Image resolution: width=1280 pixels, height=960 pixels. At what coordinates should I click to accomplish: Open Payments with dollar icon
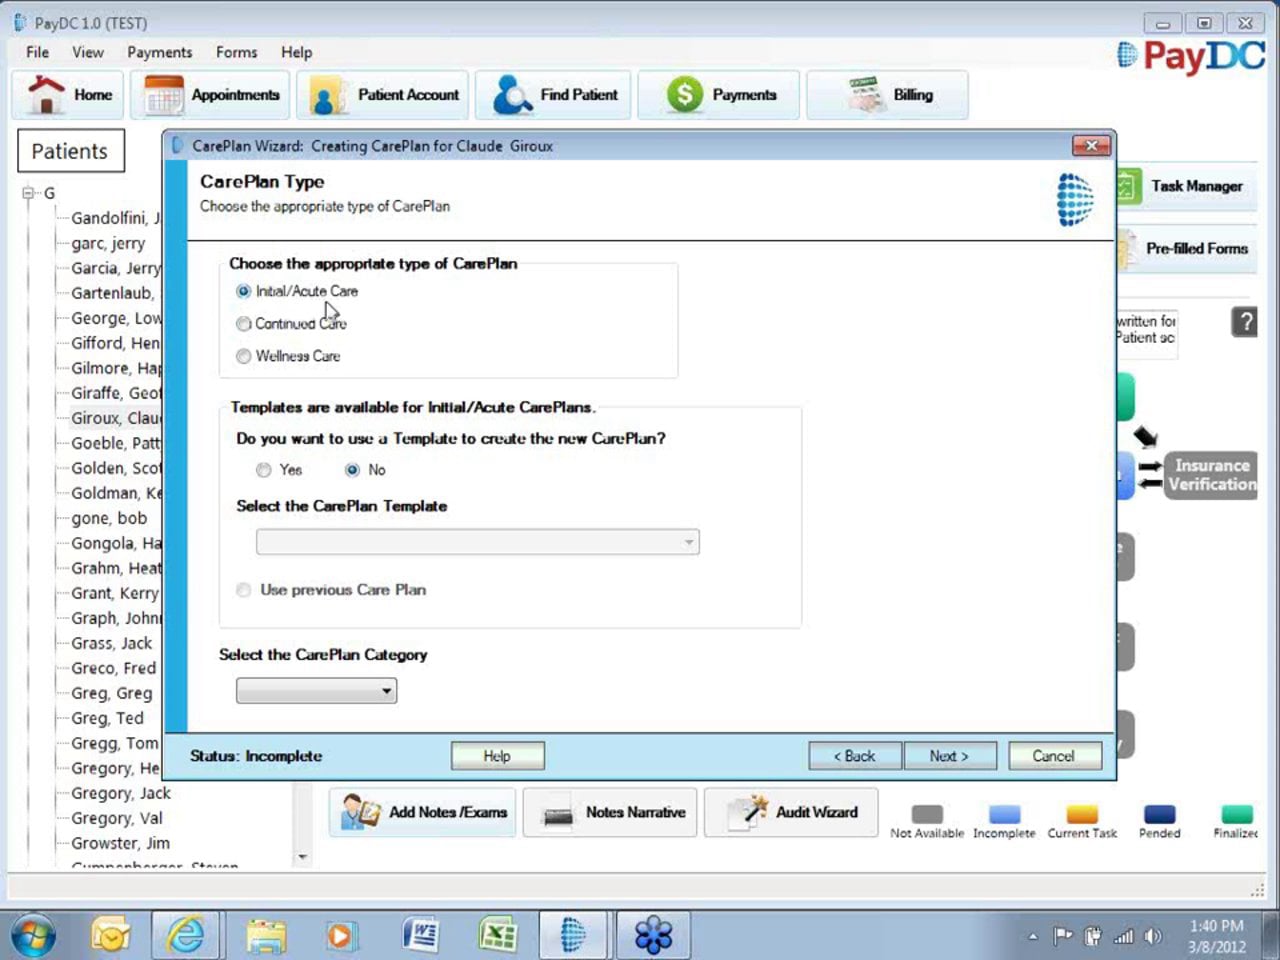tap(719, 95)
